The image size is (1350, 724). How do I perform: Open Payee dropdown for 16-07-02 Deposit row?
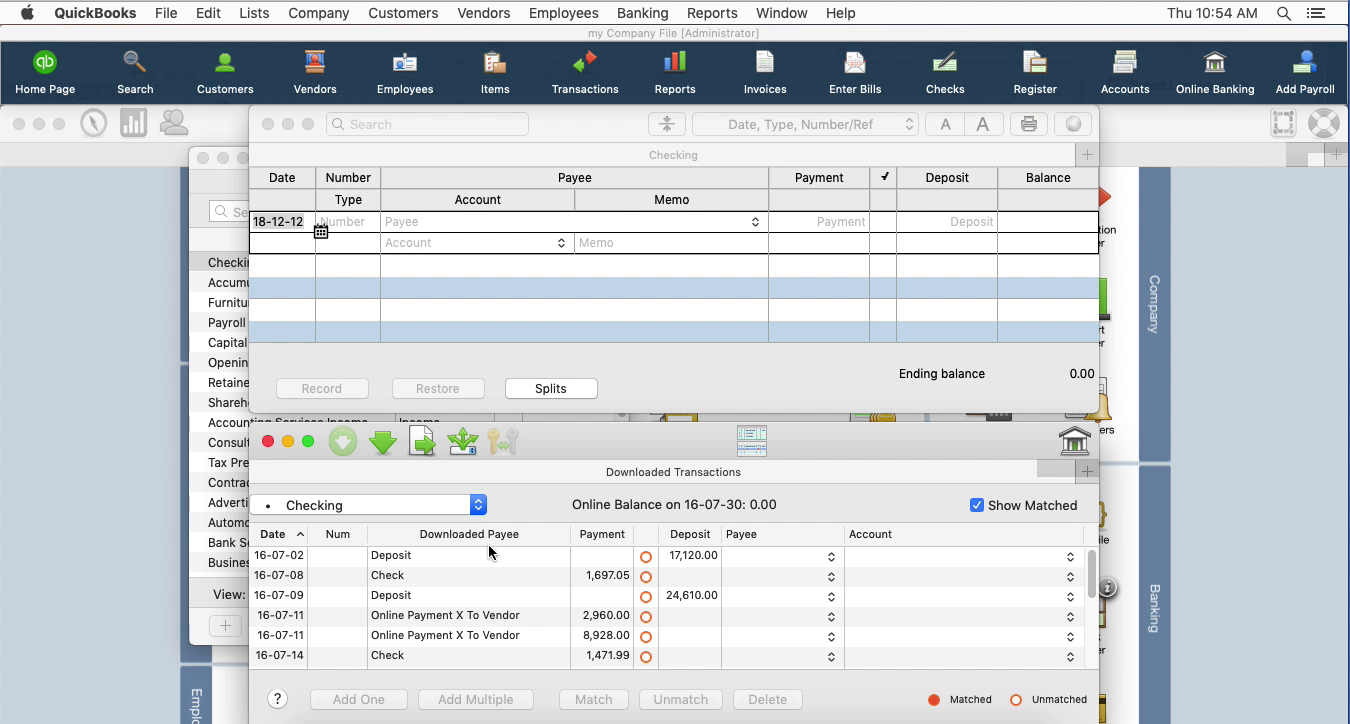(x=831, y=557)
